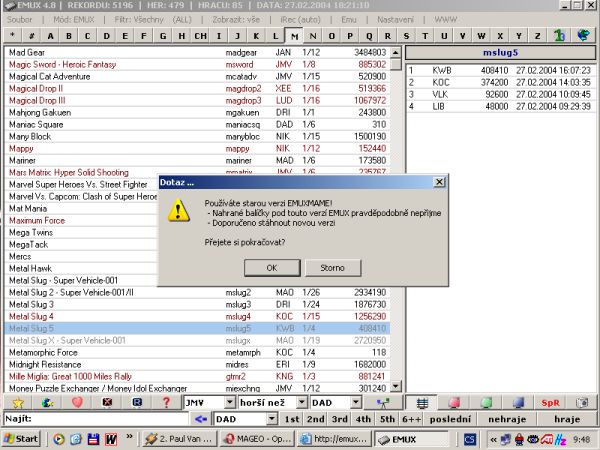600x450 pixels.
Task: Click the hraje filter button
Action: (567, 419)
